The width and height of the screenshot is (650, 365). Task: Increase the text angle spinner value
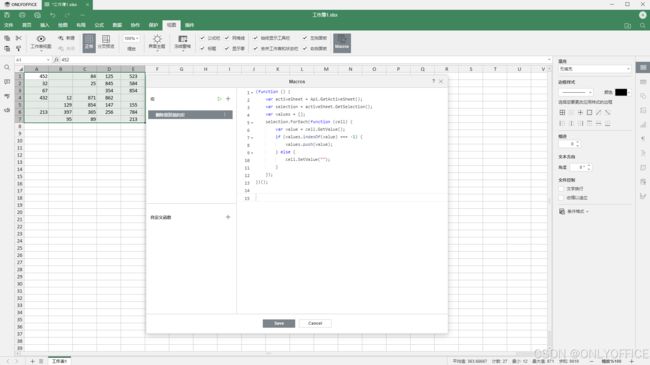(589, 165)
